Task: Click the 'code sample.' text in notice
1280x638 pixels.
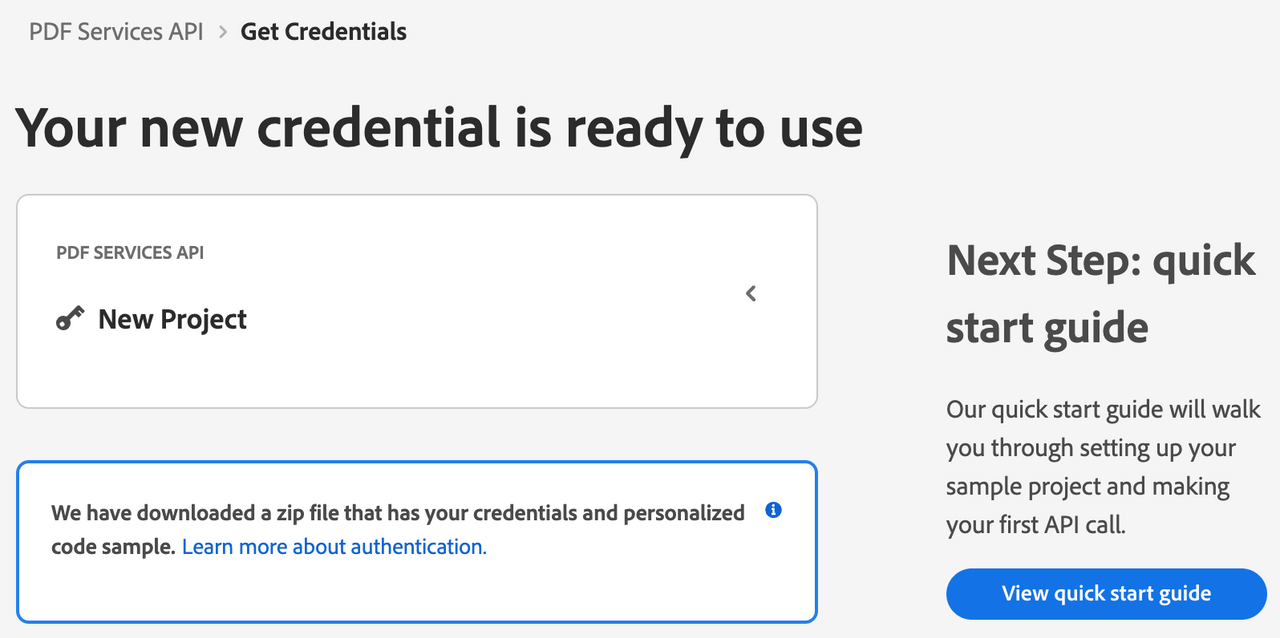Action: click(114, 546)
